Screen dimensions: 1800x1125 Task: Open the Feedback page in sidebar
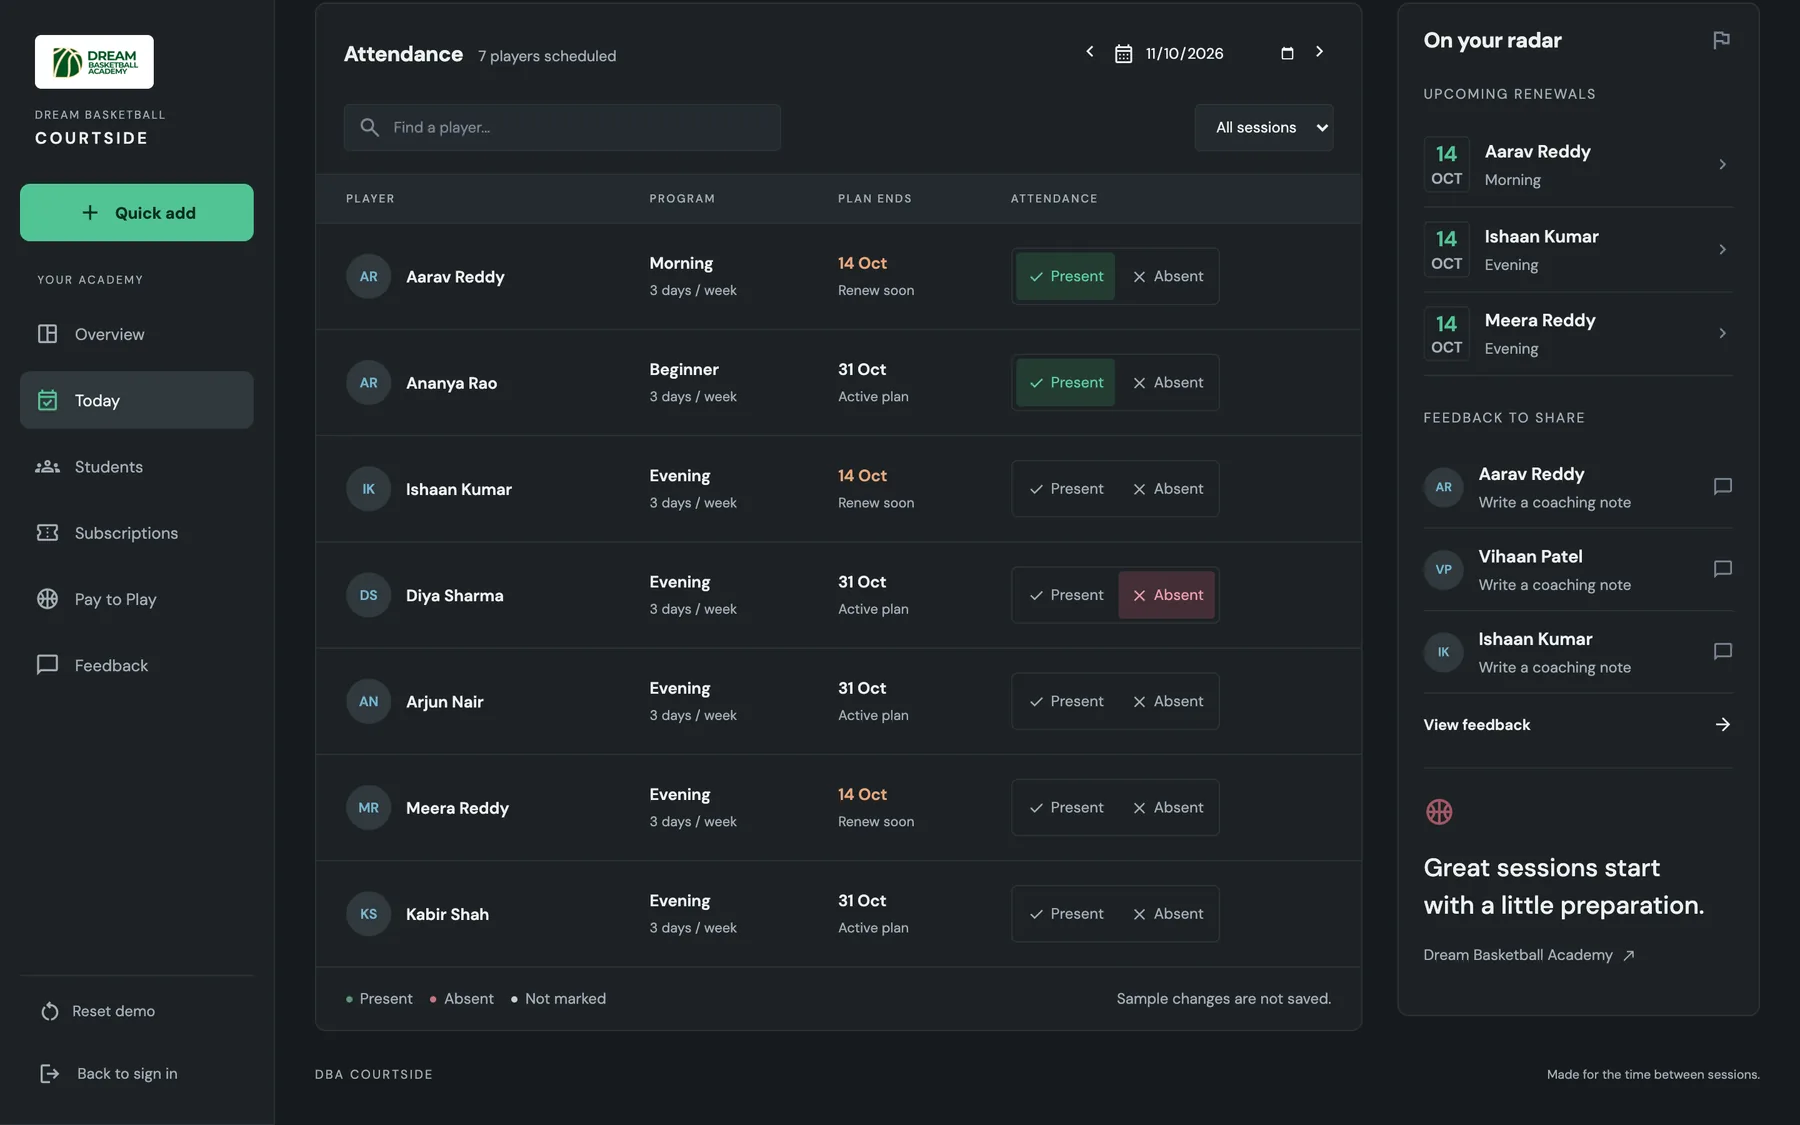pos(136,666)
